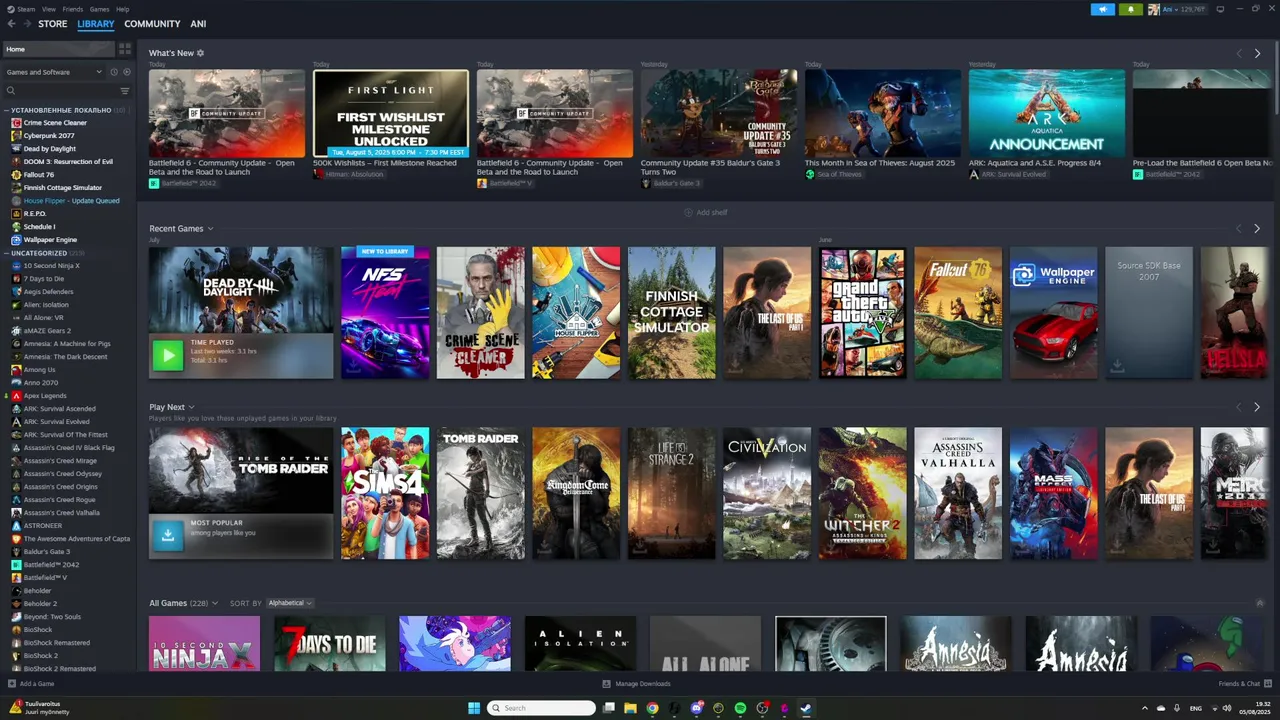Expand the Recent Games shelf dropdown
Viewport: 1280px width, 720px height.
pyautogui.click(x=210, y=229)
